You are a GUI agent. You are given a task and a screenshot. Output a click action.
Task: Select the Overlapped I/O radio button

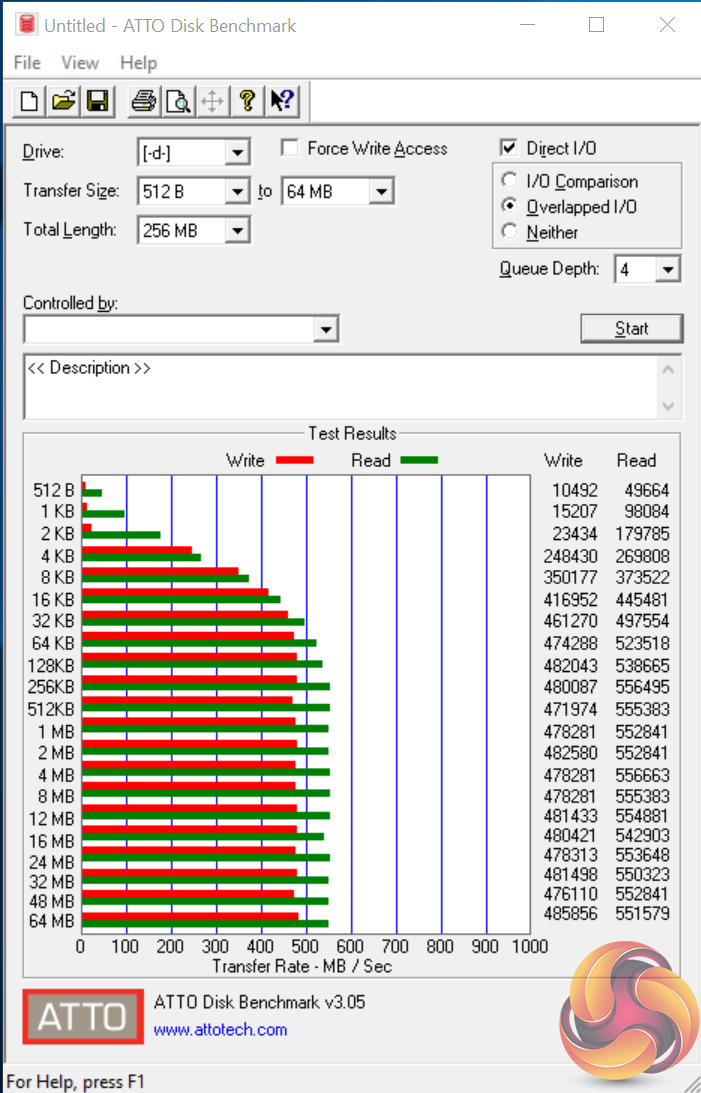(509, 206)
